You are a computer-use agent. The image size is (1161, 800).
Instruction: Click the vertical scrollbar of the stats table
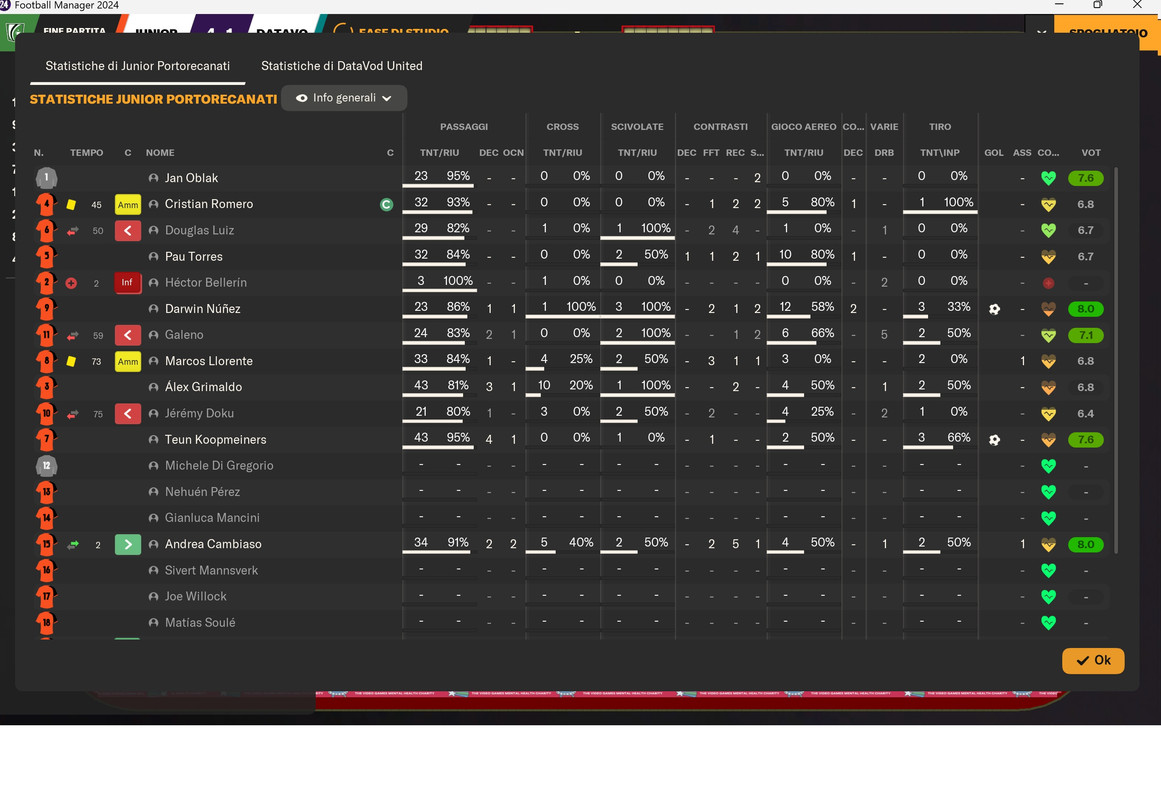tap(1116, 360)
